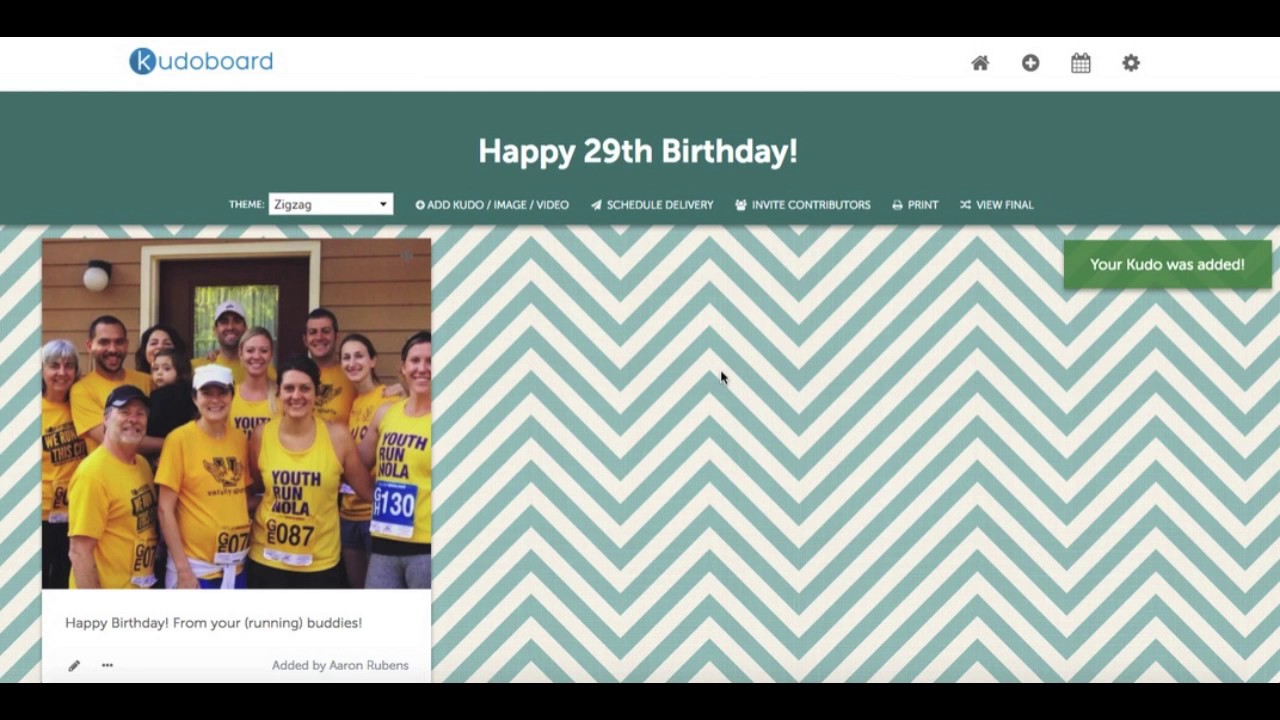Click Add Kudo / Image / Video
Image resolution: width=1280 pixels, height=720 pixels.
(x=492, y=205)
